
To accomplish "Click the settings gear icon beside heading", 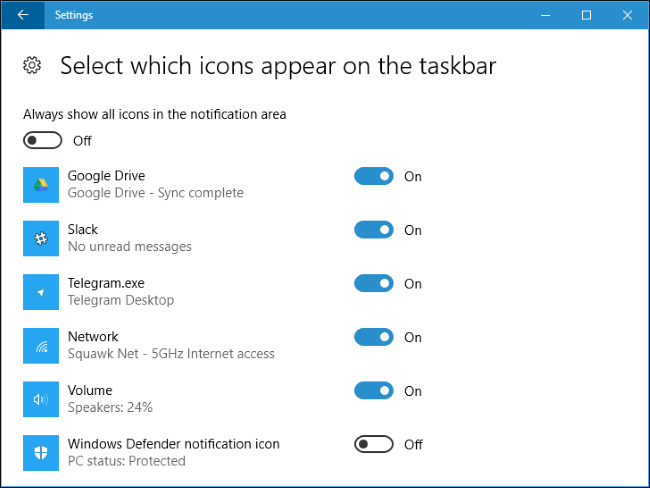I will (32, 66).
